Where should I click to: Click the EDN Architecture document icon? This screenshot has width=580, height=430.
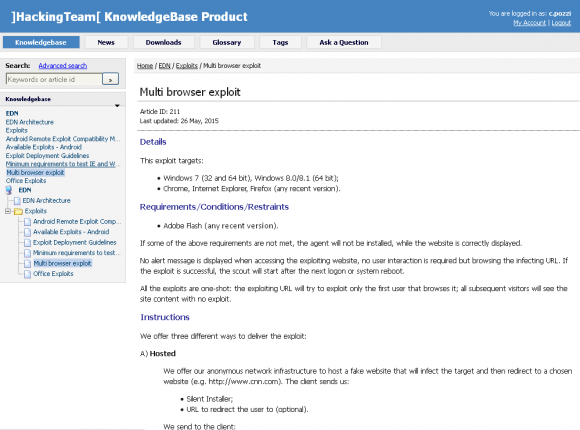[17, 201]
